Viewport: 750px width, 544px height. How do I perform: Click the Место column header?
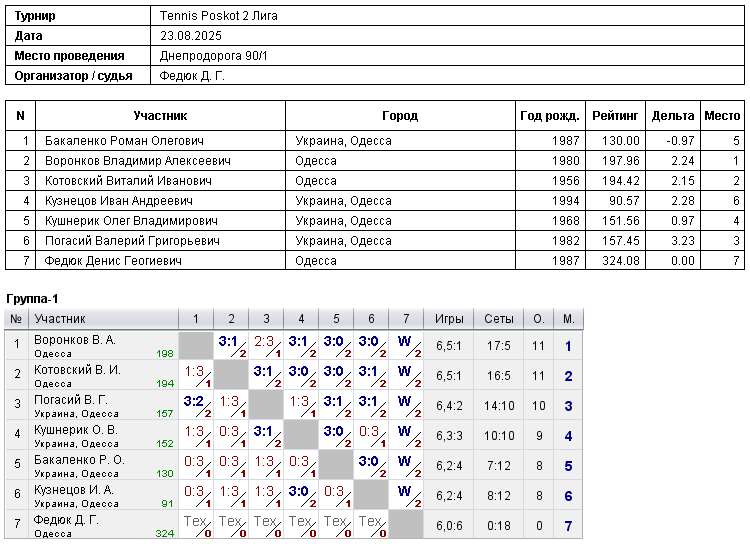[722, 116]
